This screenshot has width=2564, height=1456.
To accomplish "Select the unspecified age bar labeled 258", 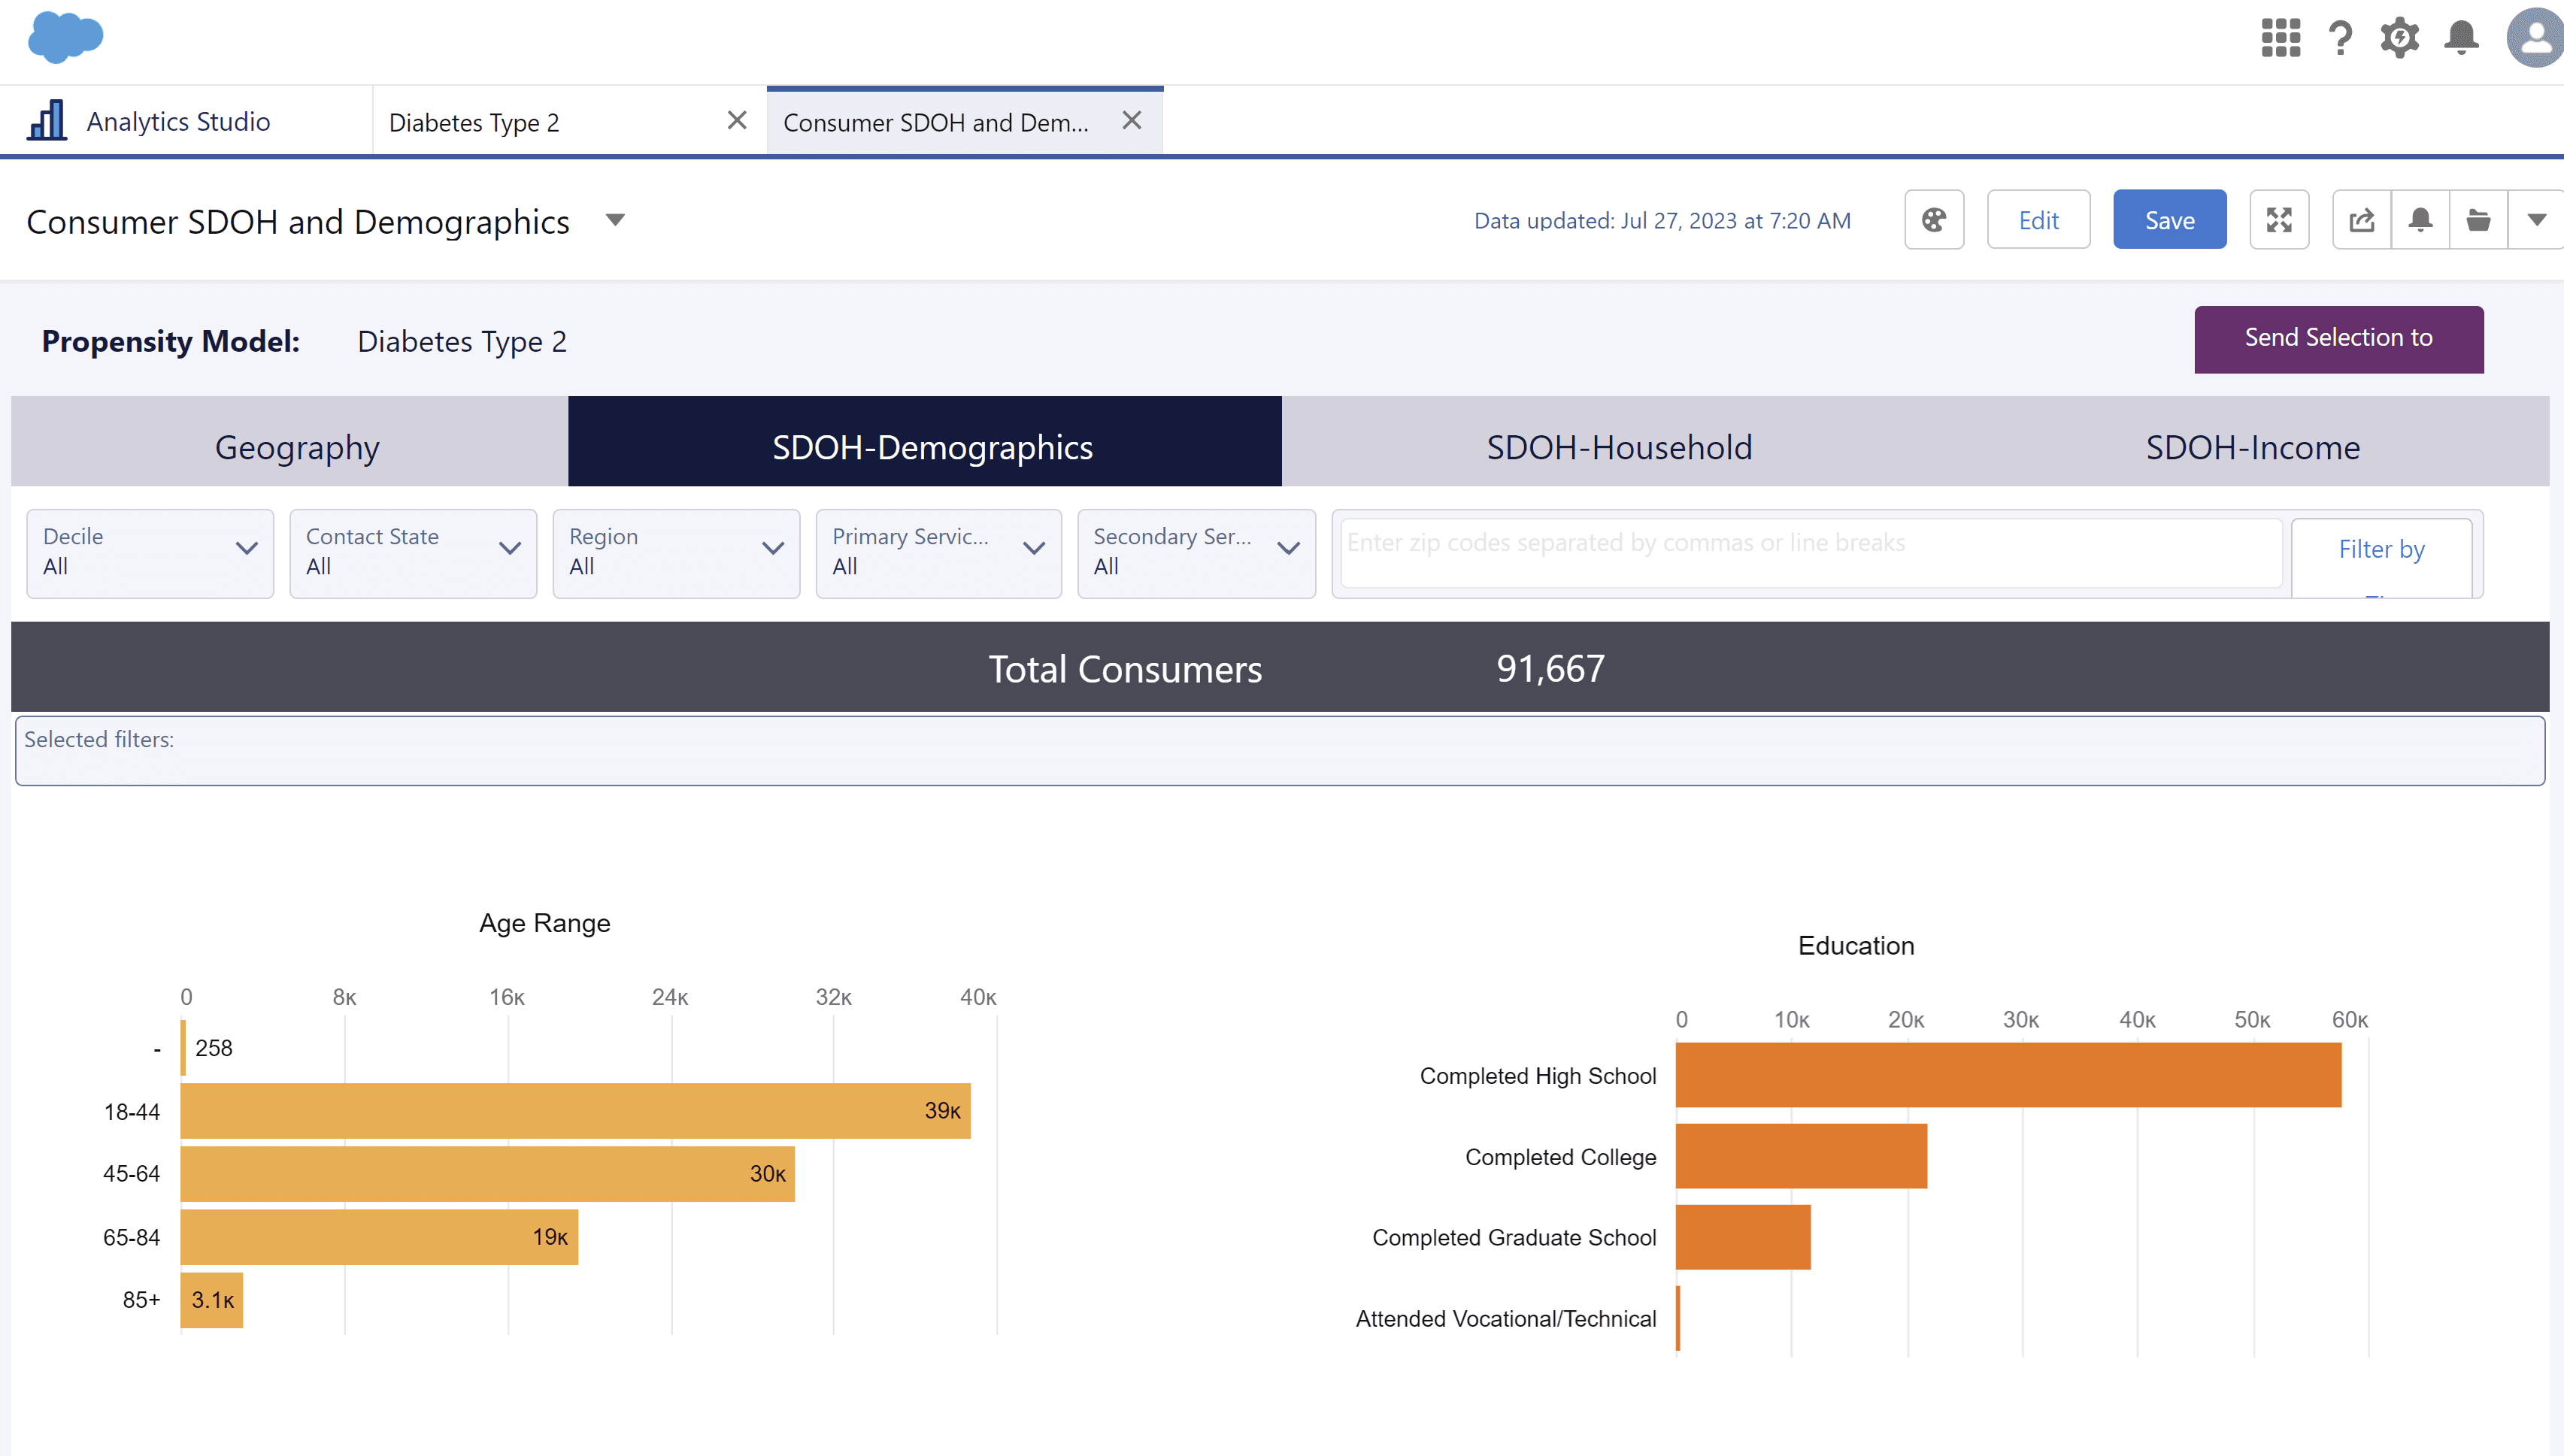I will [183, 1048].
